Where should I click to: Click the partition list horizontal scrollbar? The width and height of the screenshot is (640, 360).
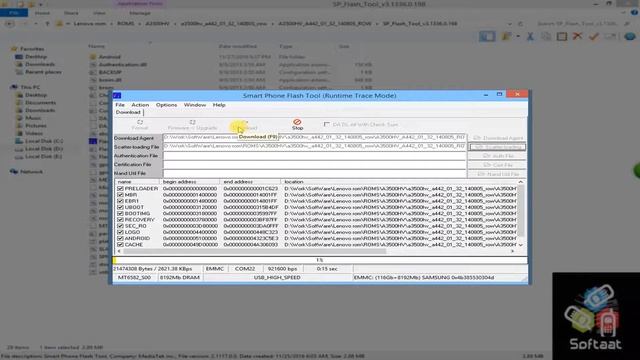tap(255, 251)
